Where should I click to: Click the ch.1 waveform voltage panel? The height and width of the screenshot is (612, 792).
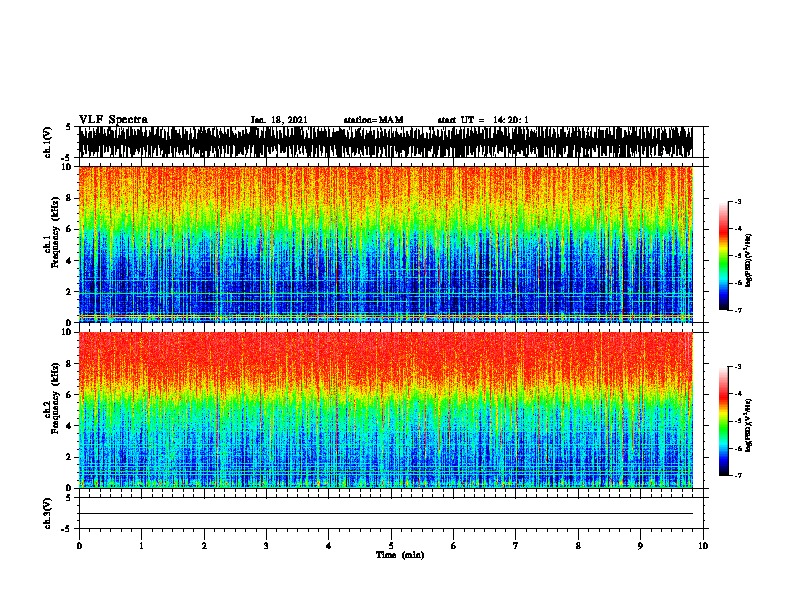click(391, 142)
